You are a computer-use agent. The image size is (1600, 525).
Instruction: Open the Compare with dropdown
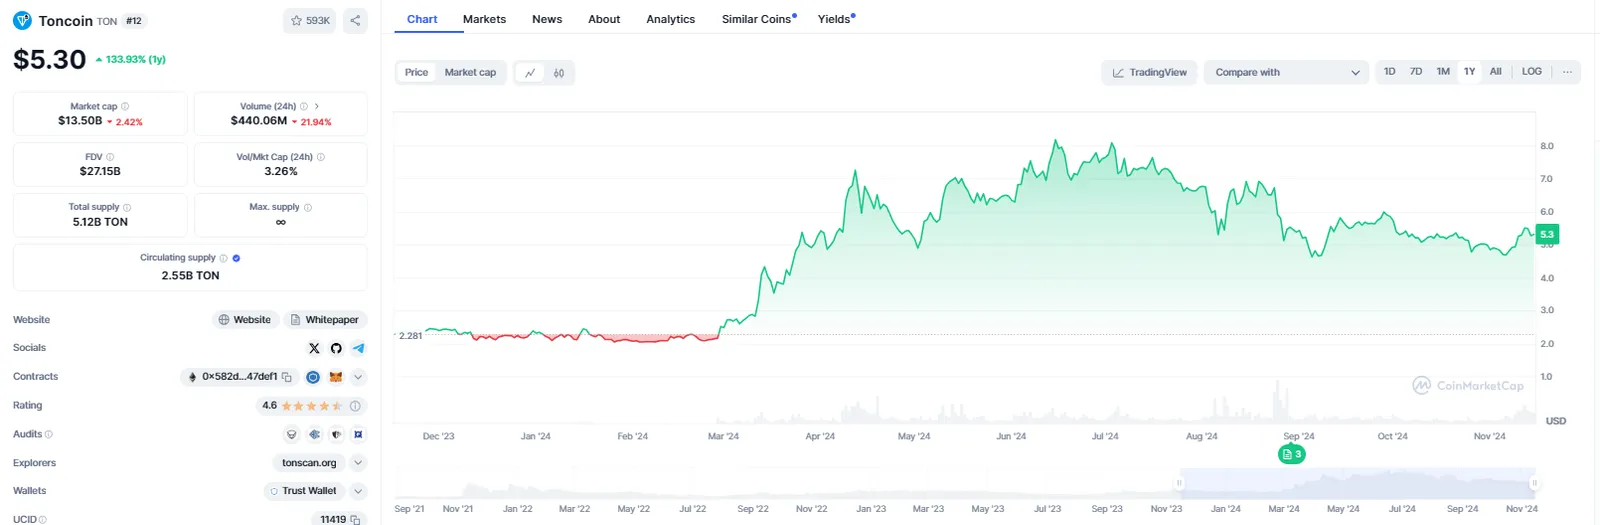pyautogui.click(x=1286, y=72)
